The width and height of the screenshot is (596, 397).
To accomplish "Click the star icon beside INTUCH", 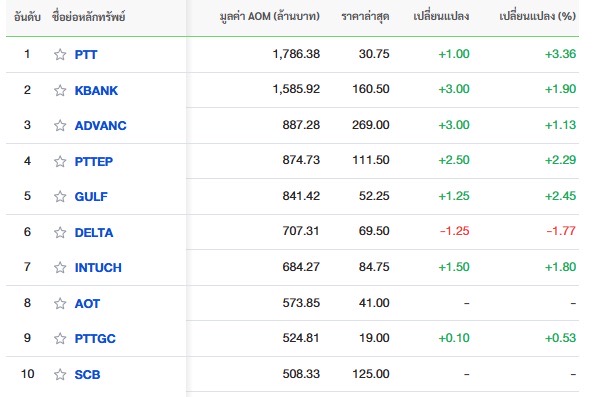I will [x=60, y=268].
